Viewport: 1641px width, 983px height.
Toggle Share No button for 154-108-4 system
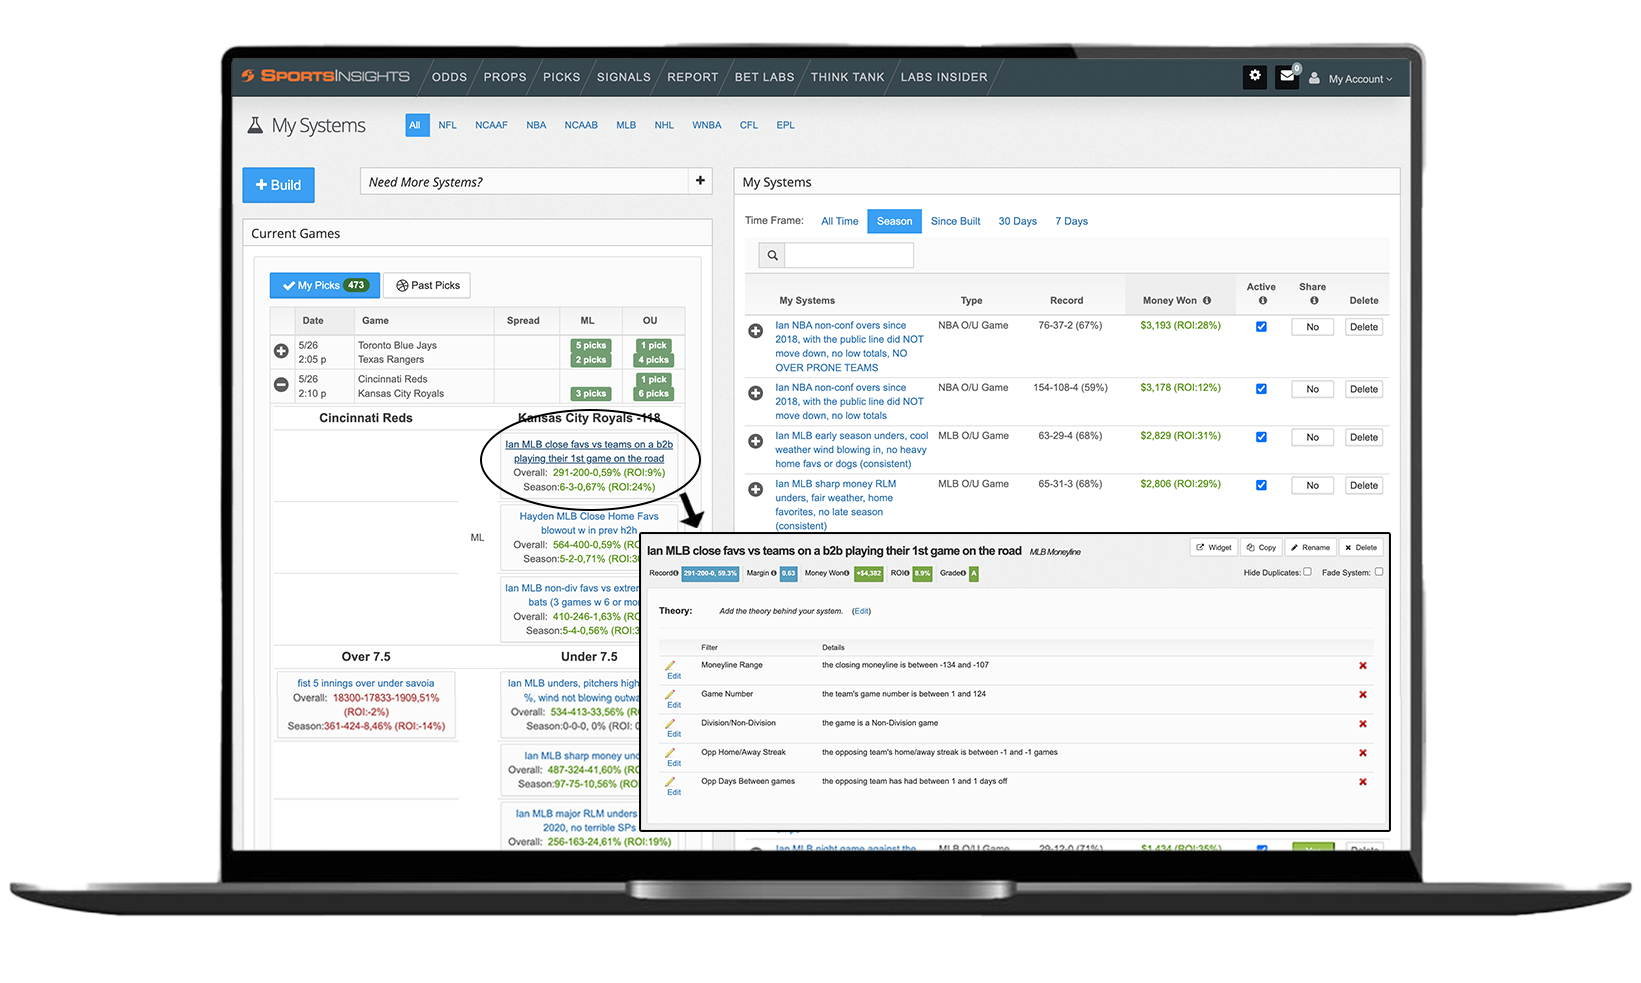tap(1313, 389)
